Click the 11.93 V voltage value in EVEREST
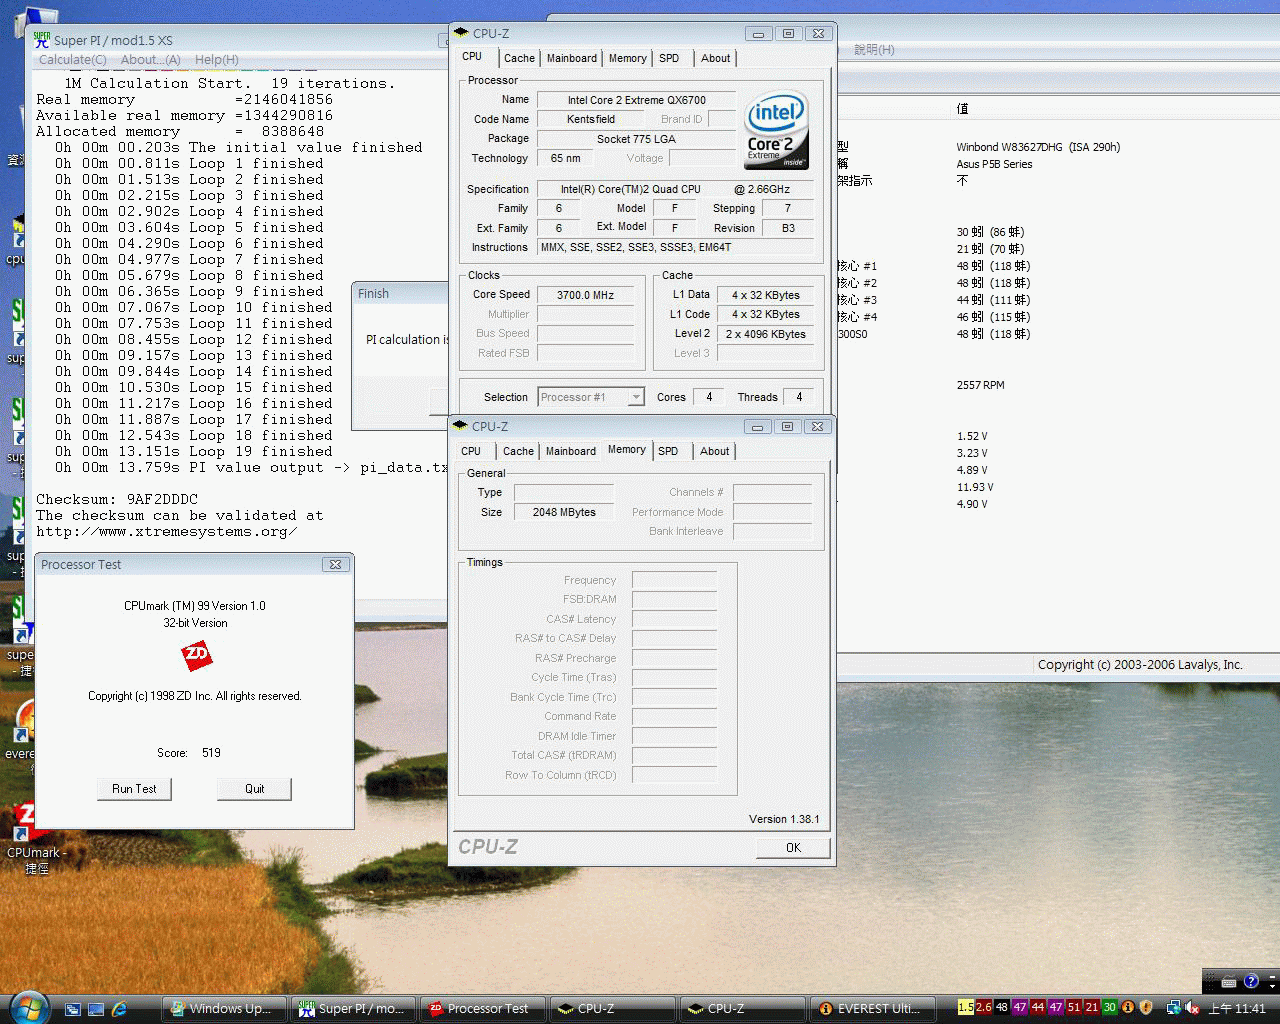 pyautogui.click(x=975, y=487)
